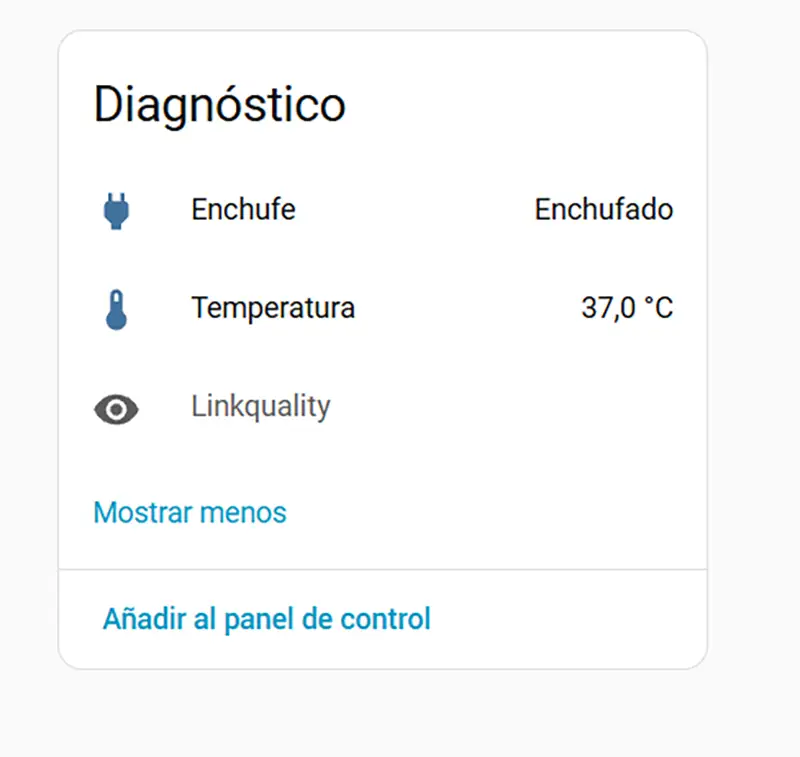
Task: Click the Enchufado state text
Action: click(x=604, y=210)
